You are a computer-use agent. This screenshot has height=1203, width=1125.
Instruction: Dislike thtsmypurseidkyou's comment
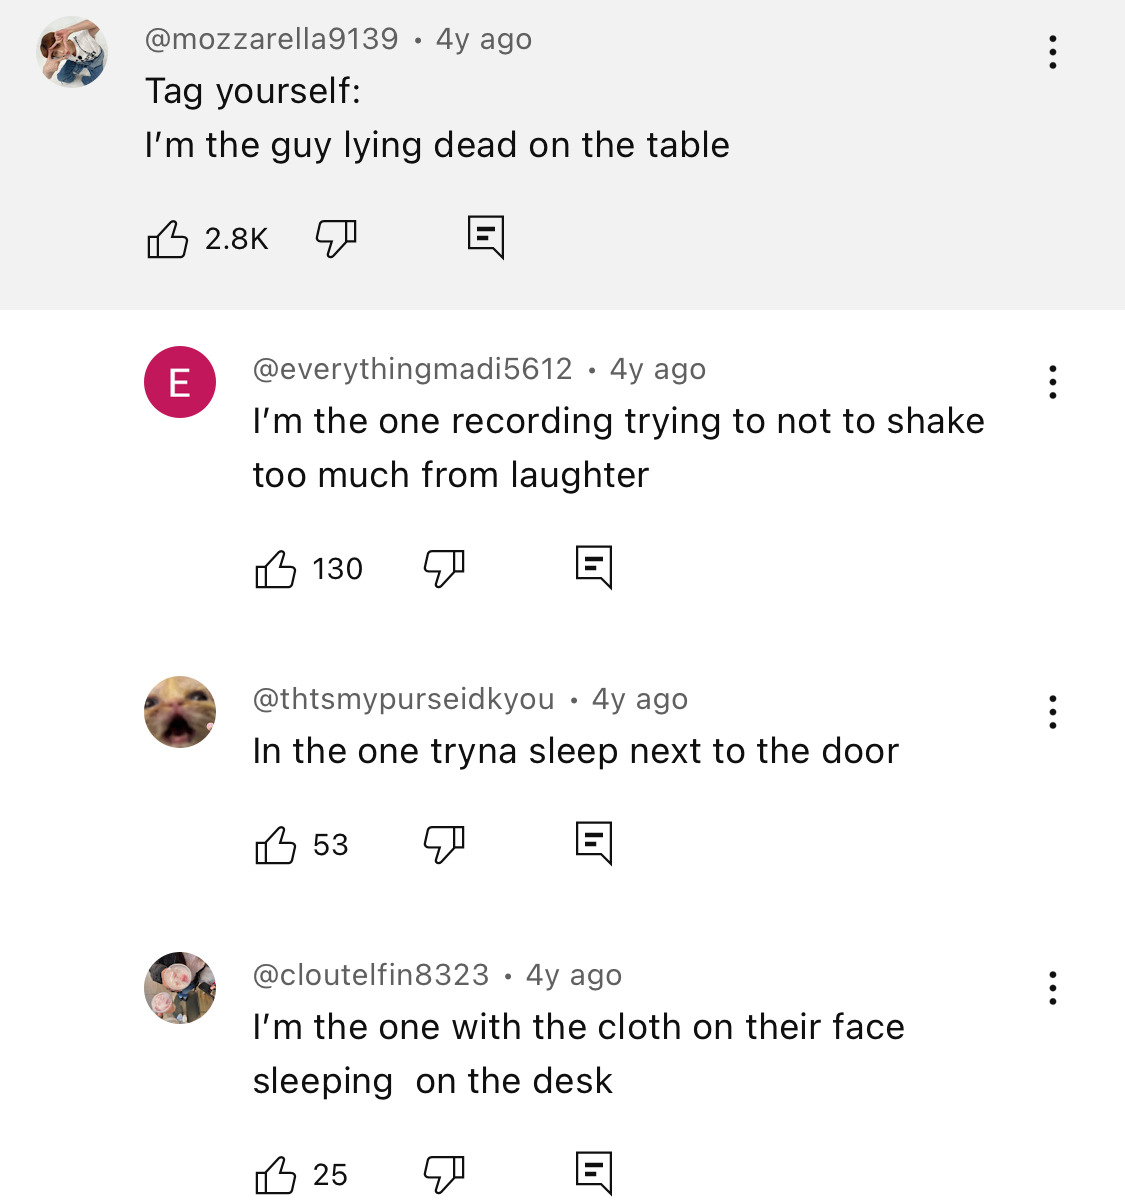pyautogui.click(x=444, y=845)
